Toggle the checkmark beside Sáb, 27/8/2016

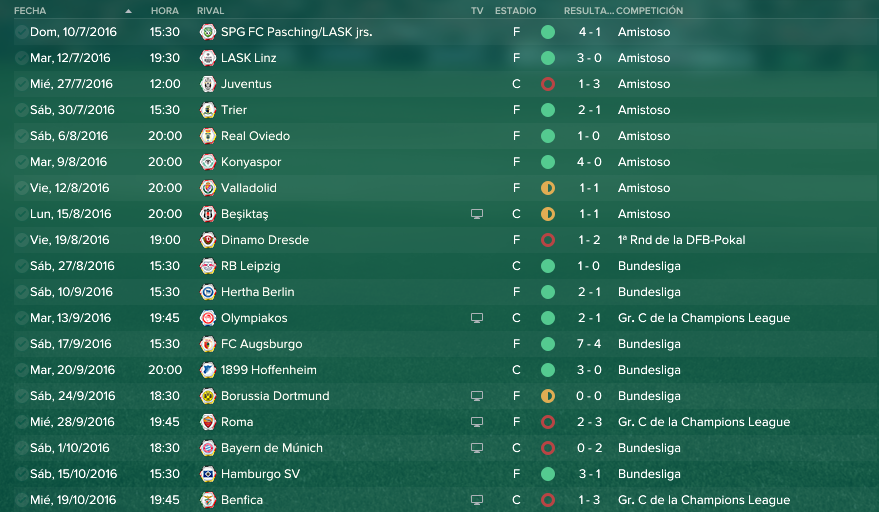(x=21, y=266)
